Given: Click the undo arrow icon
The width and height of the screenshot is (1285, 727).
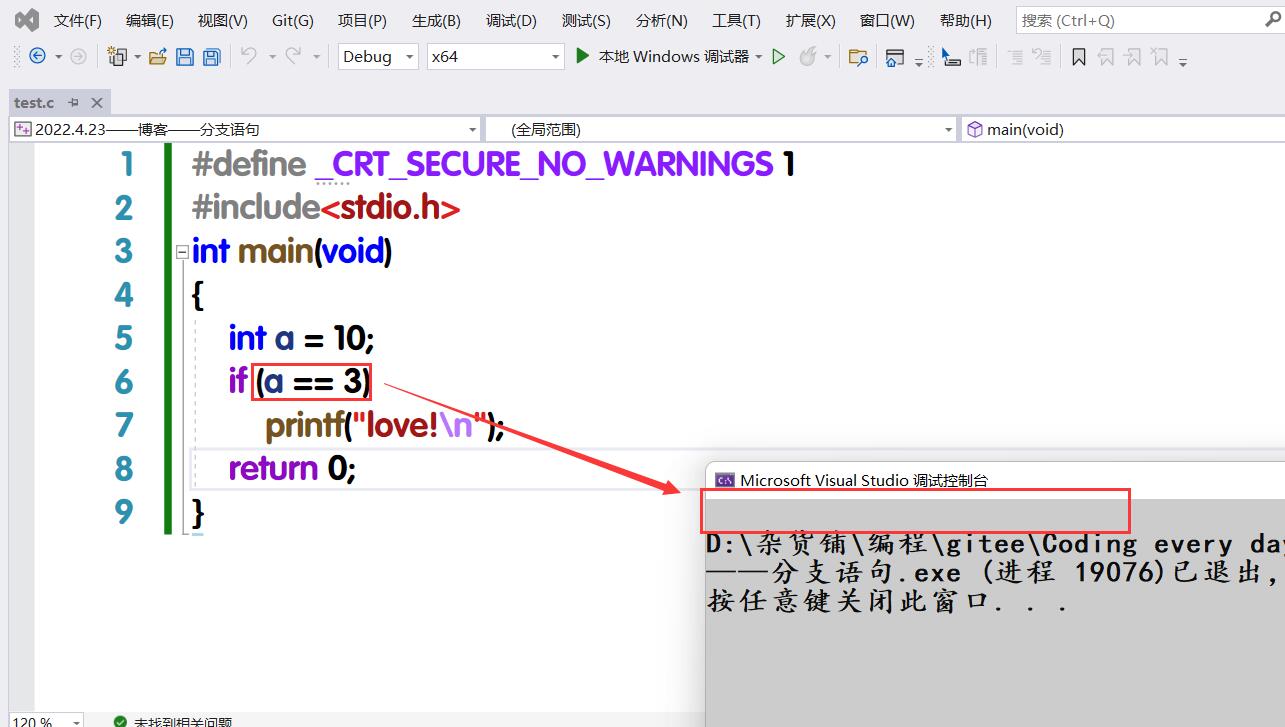Looking at the screenshot, I should click(249, 56).
